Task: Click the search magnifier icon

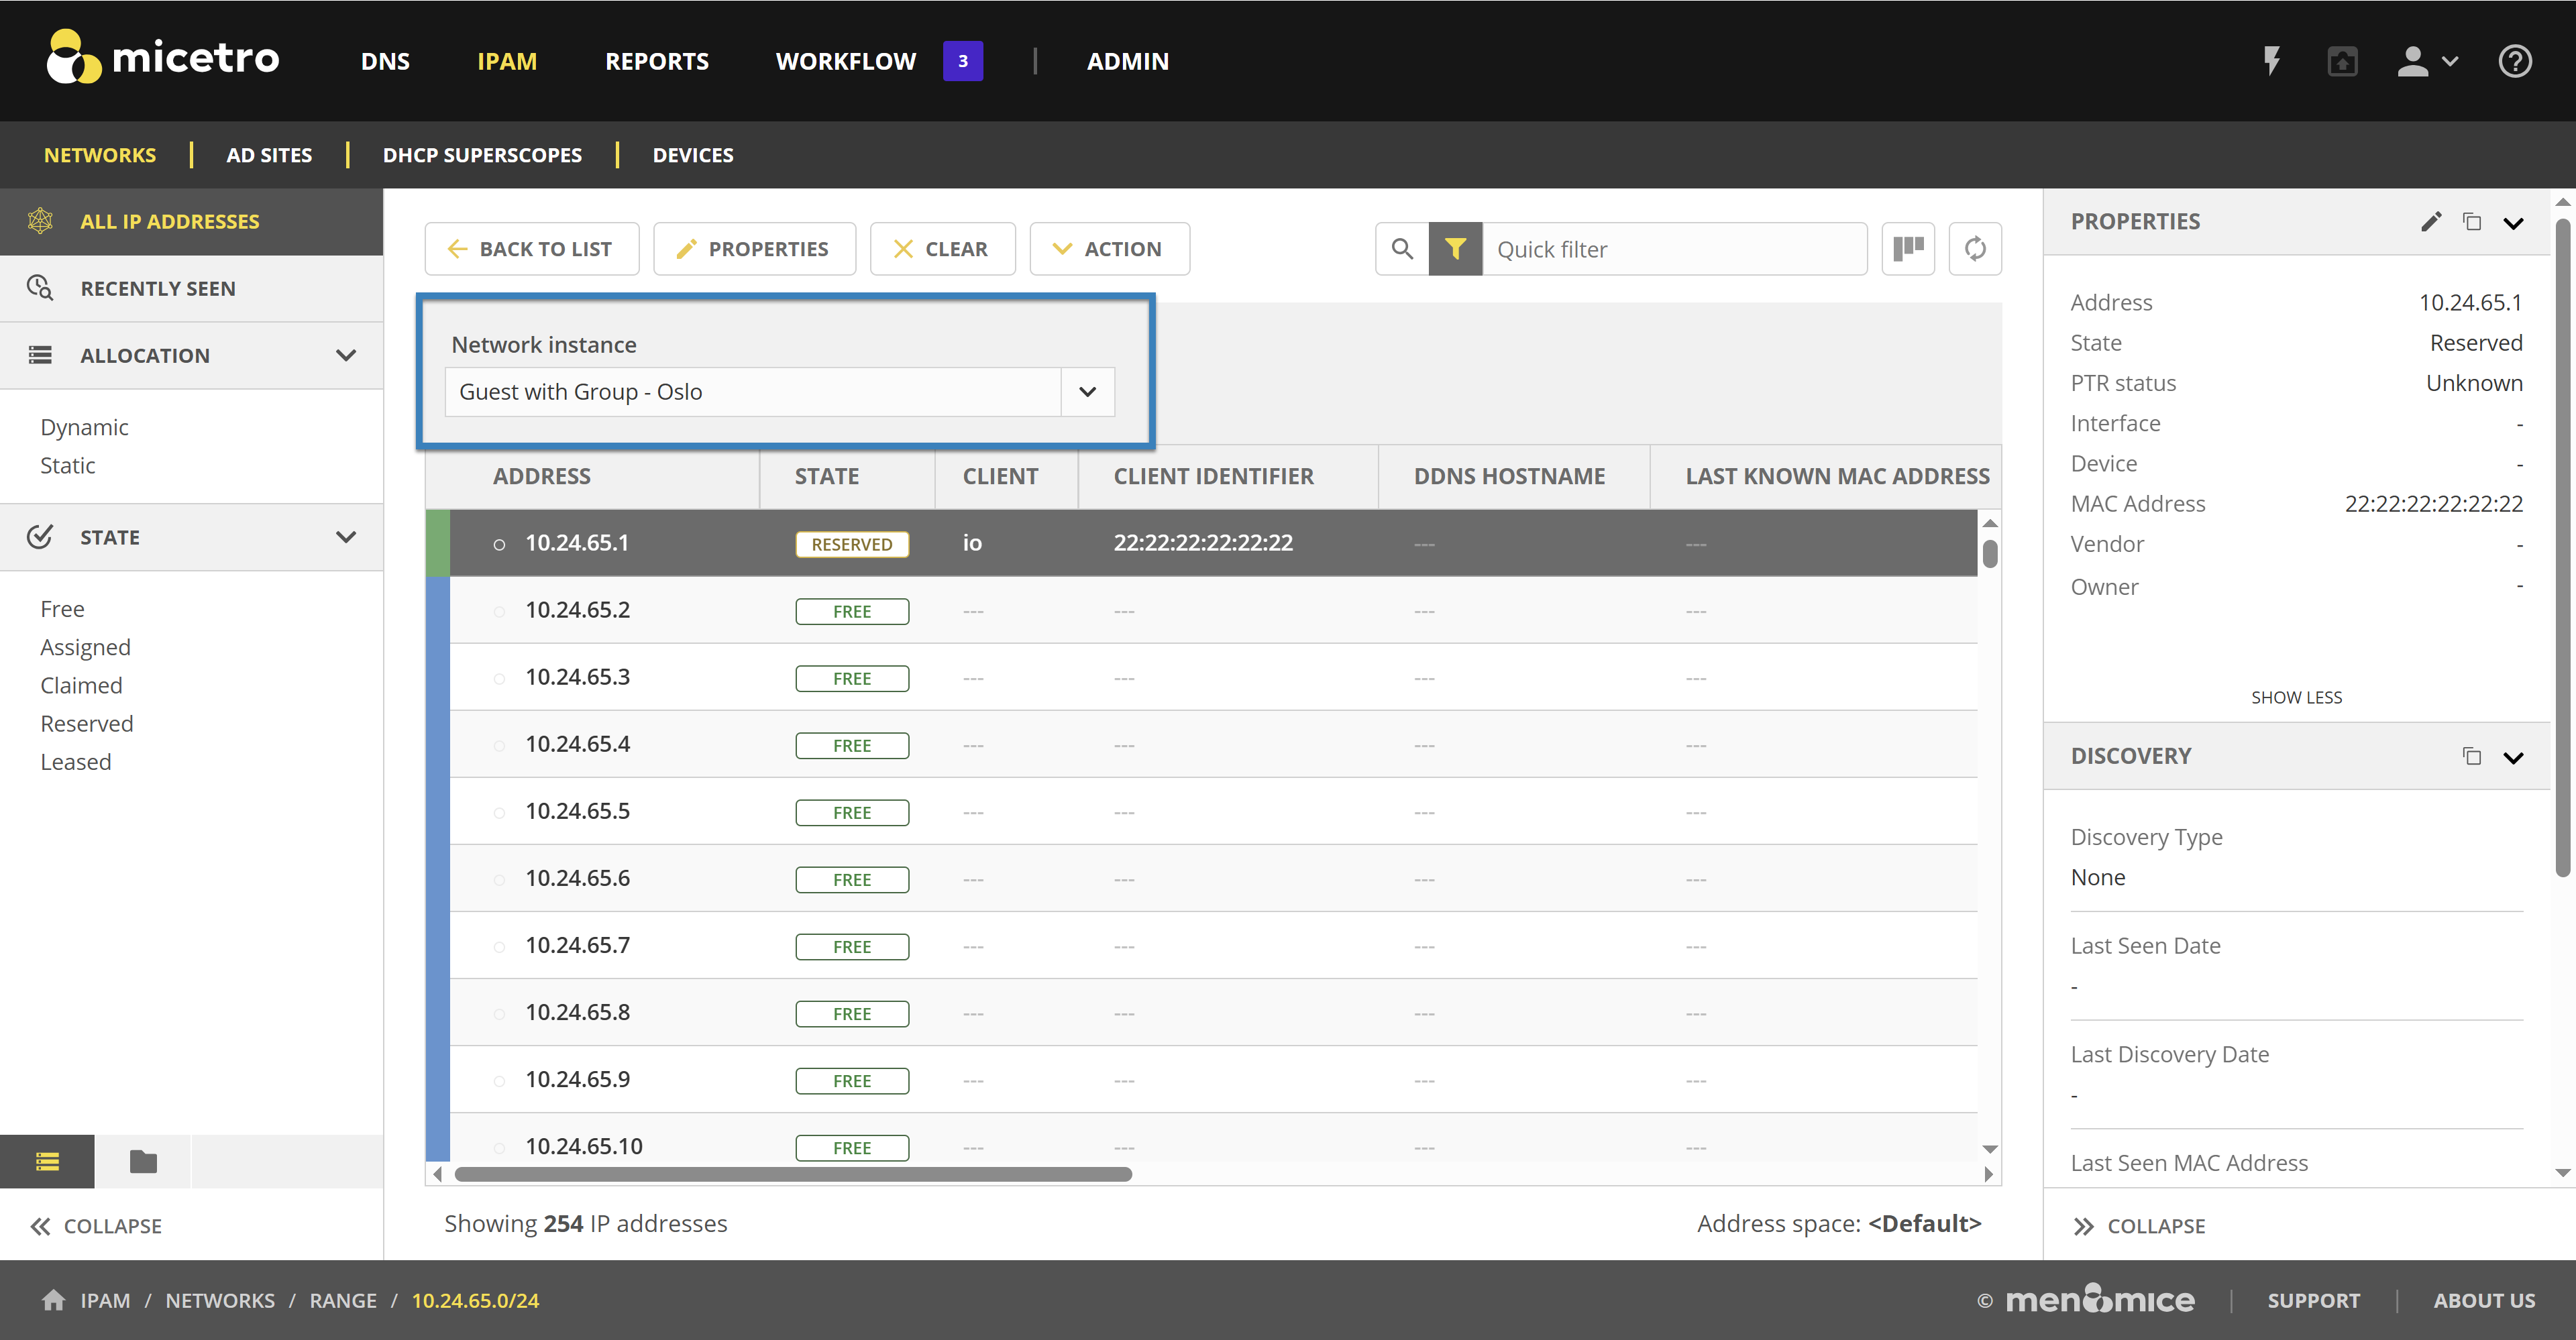Action: coord(1402,249)
